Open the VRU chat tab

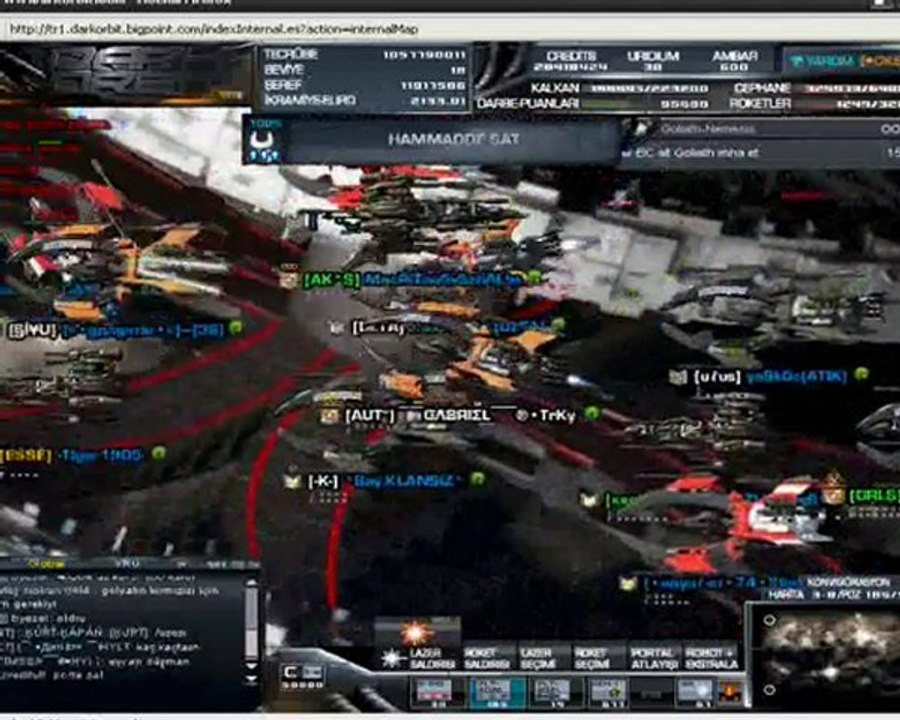125,563
